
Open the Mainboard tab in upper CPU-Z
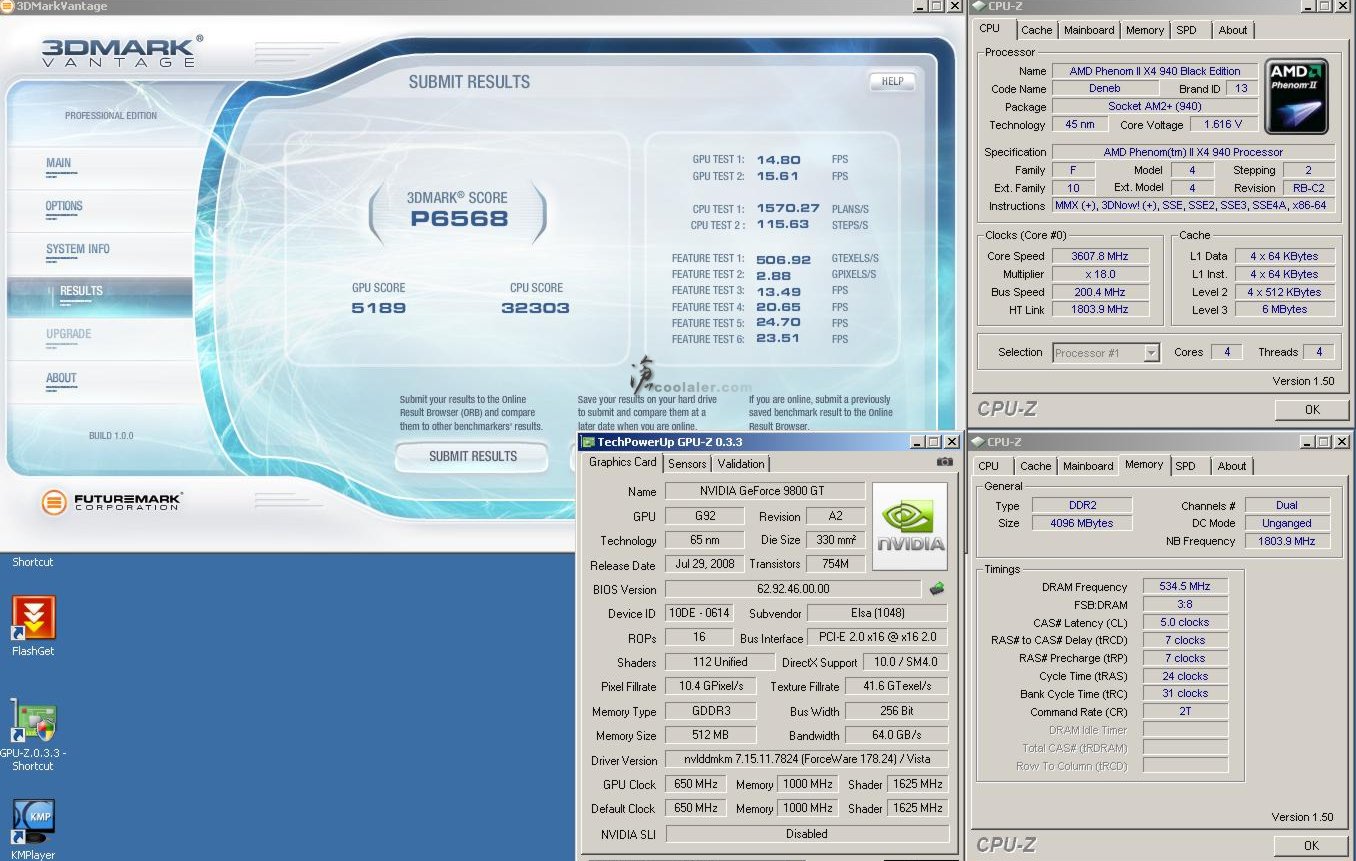(x=1089, y=30)
